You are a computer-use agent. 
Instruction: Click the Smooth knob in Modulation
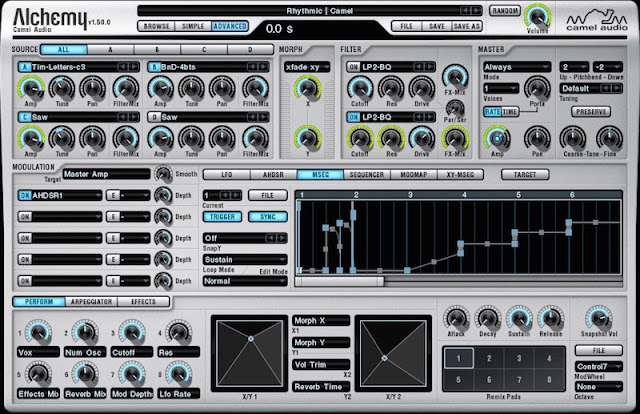[x=163, y=174]
